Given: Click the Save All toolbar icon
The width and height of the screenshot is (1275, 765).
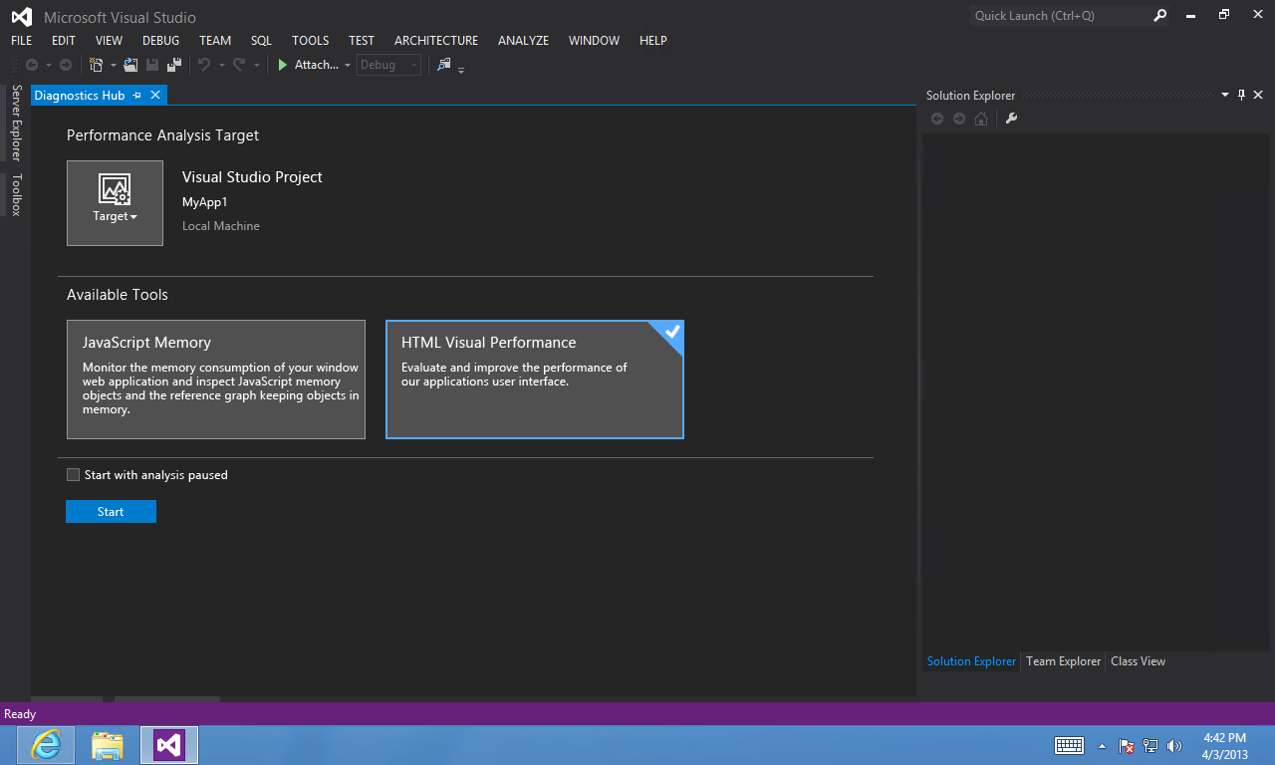Looking at the screenshot, I should 174,65.
